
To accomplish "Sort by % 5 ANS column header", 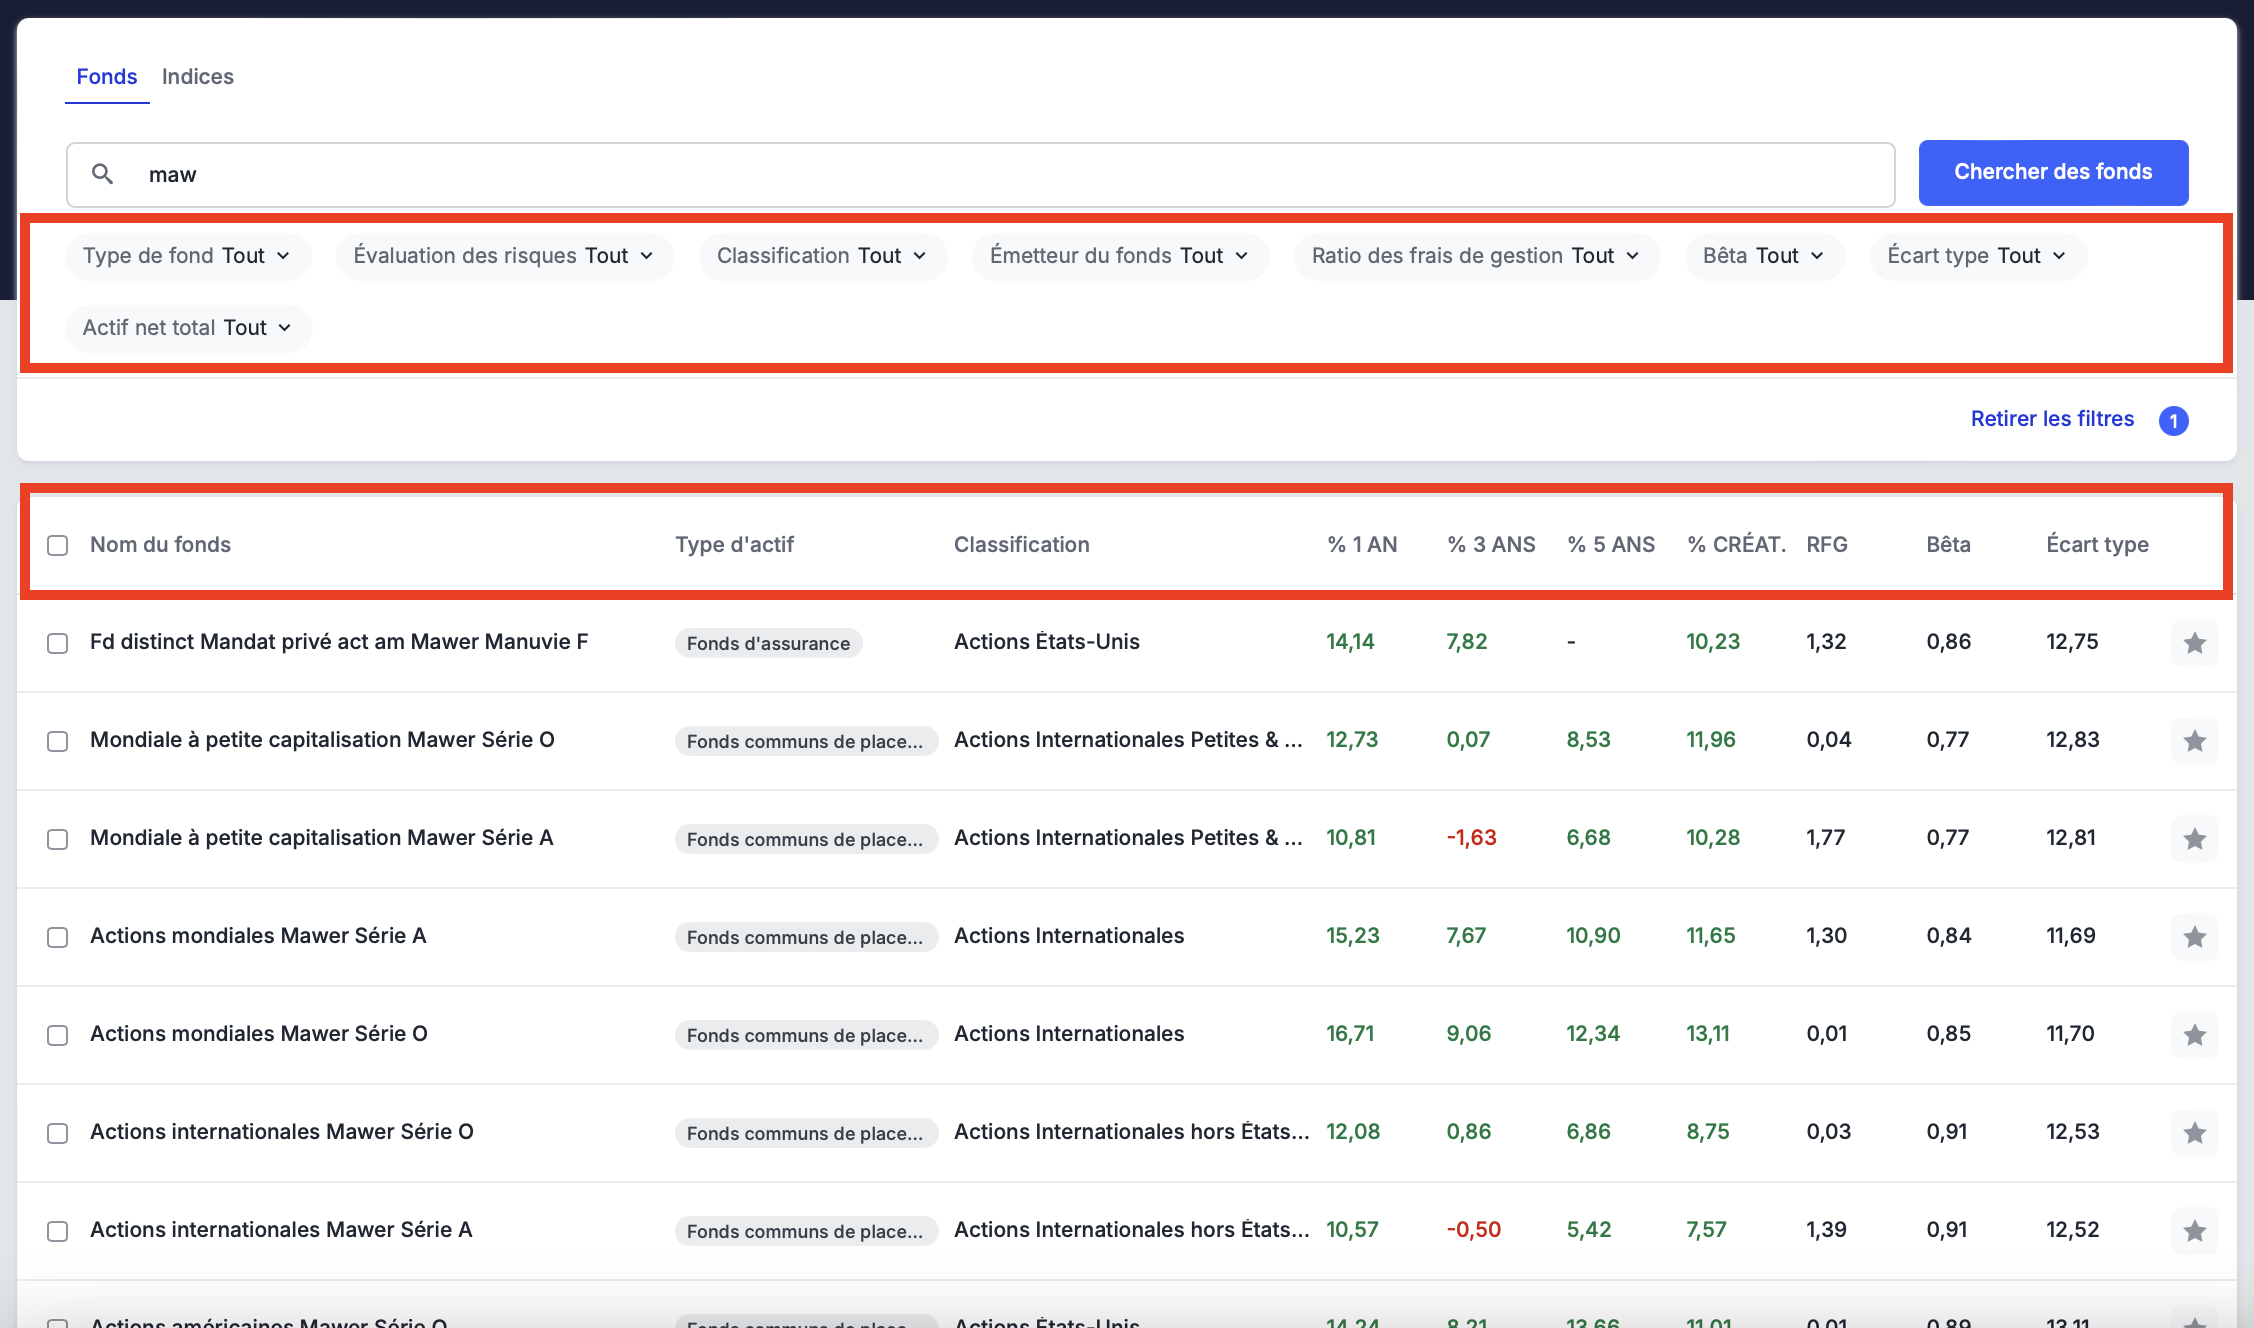I will [1611, 545].
